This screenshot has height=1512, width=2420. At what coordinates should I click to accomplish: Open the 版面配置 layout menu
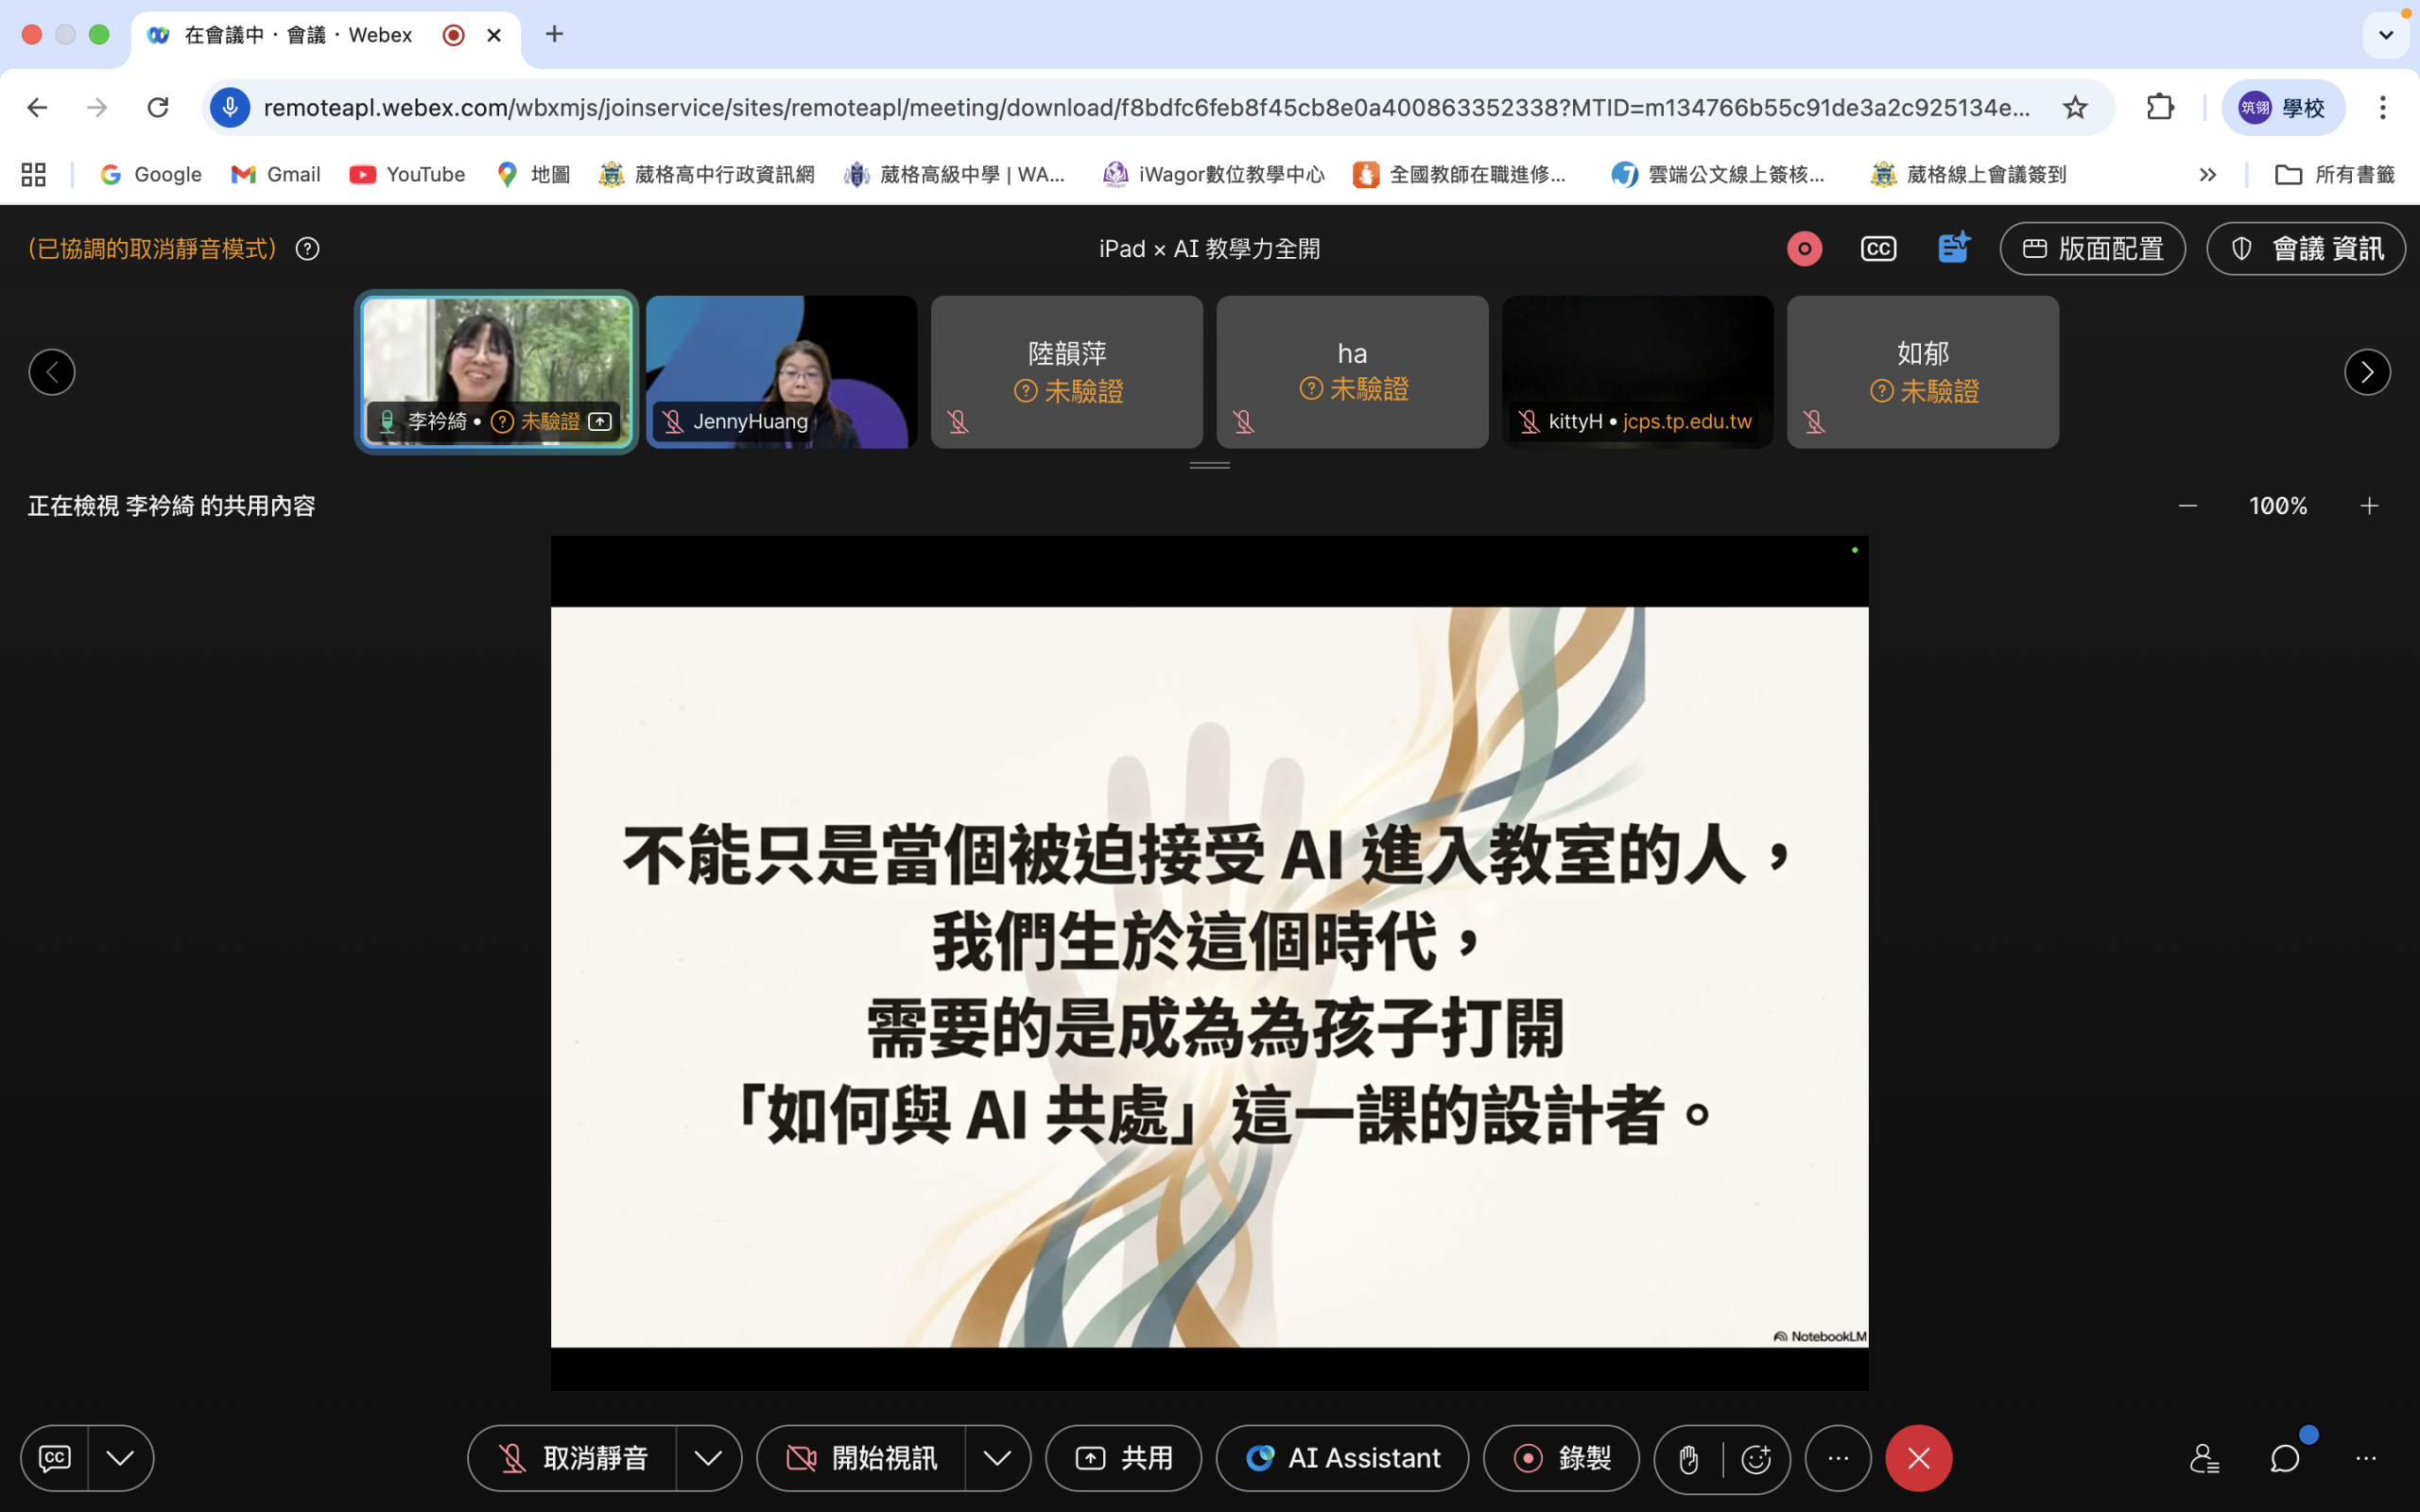click(2092, 249)
